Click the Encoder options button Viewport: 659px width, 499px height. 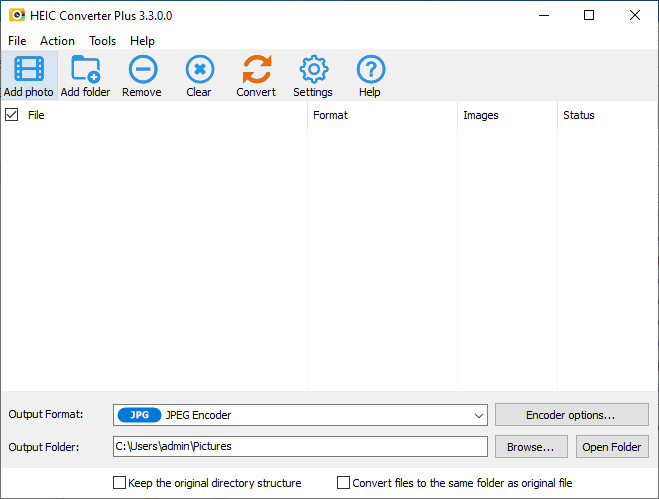pyautogui.click(x=572, y=415)
